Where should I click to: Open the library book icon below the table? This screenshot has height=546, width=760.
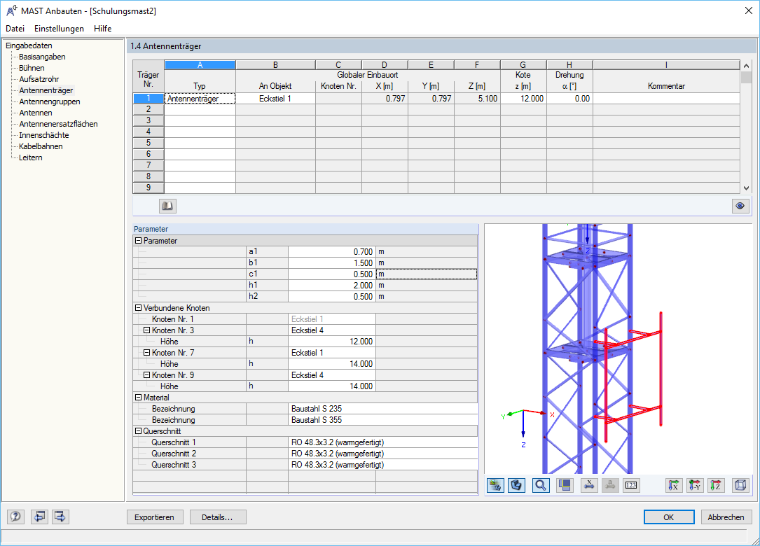point(168,206)
